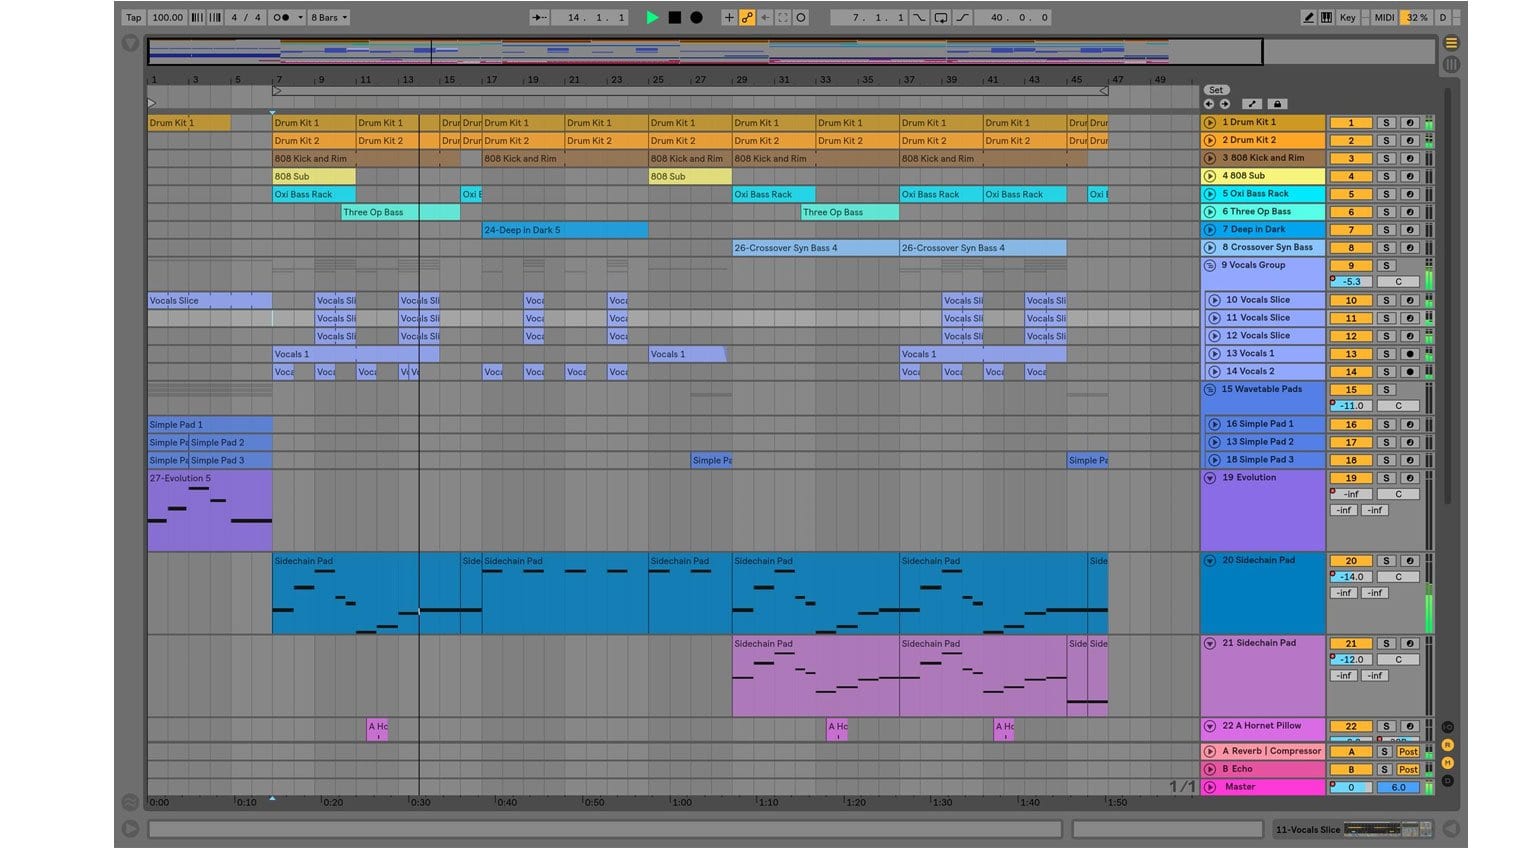Viewport: 1540px width, 850px height.
Task: Collapse the 19 Evolution track
Action: [1210, 478]
